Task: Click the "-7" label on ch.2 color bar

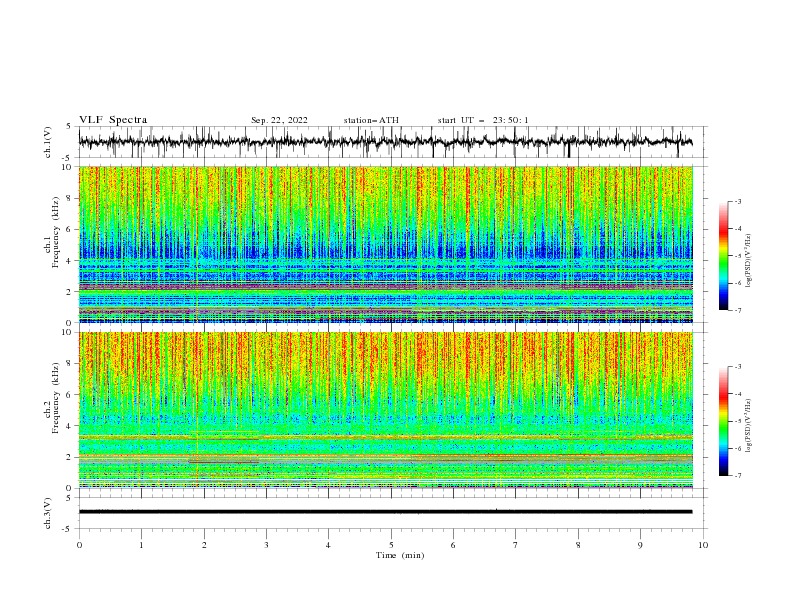Action: click(738, 476)
